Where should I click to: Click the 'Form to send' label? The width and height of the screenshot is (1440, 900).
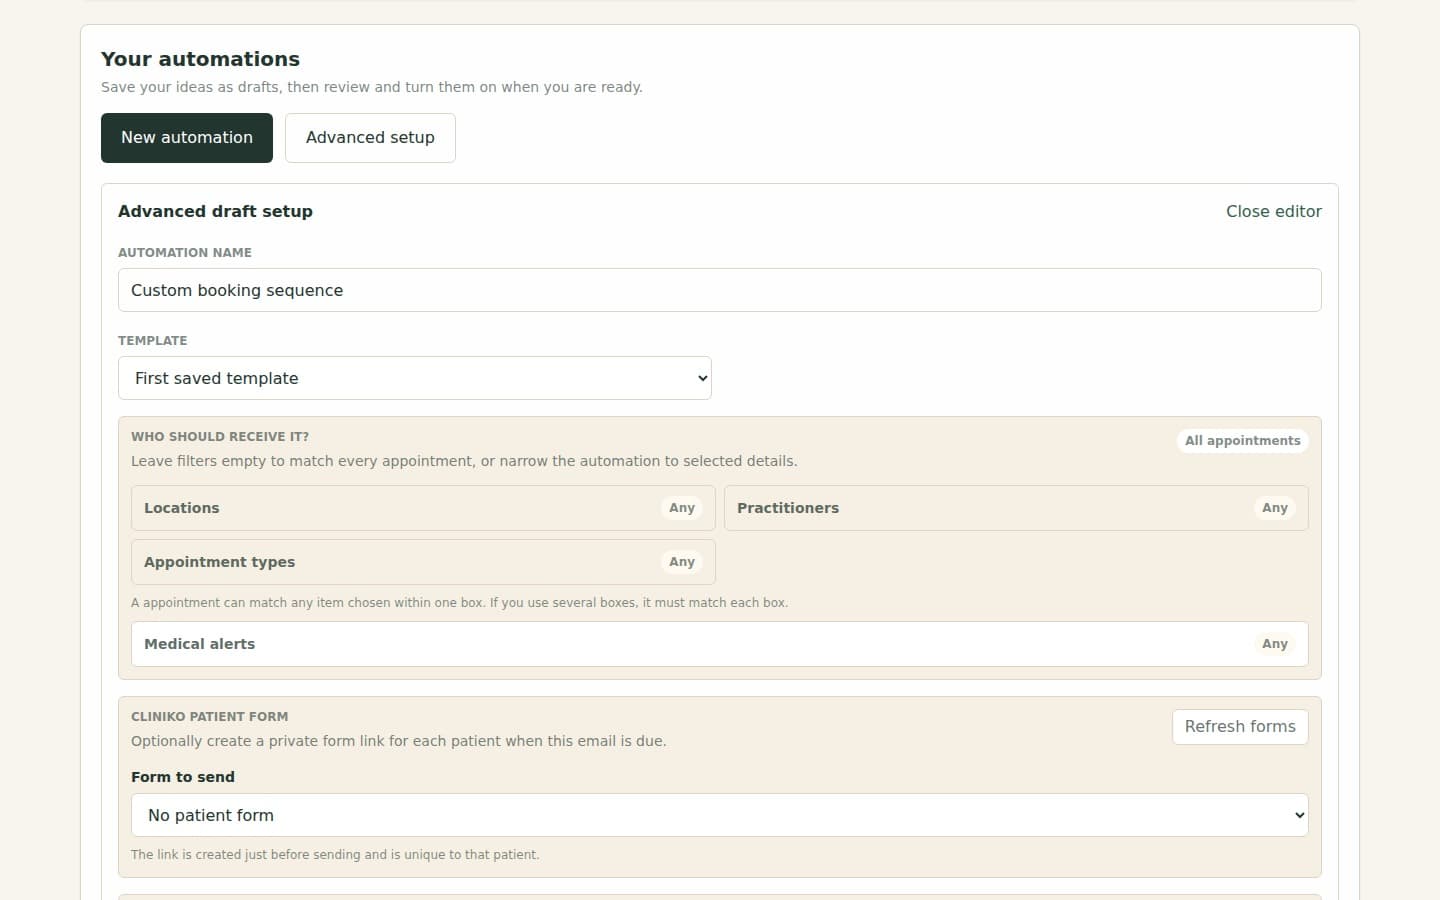pyautogui.click(x=183, y=777)
